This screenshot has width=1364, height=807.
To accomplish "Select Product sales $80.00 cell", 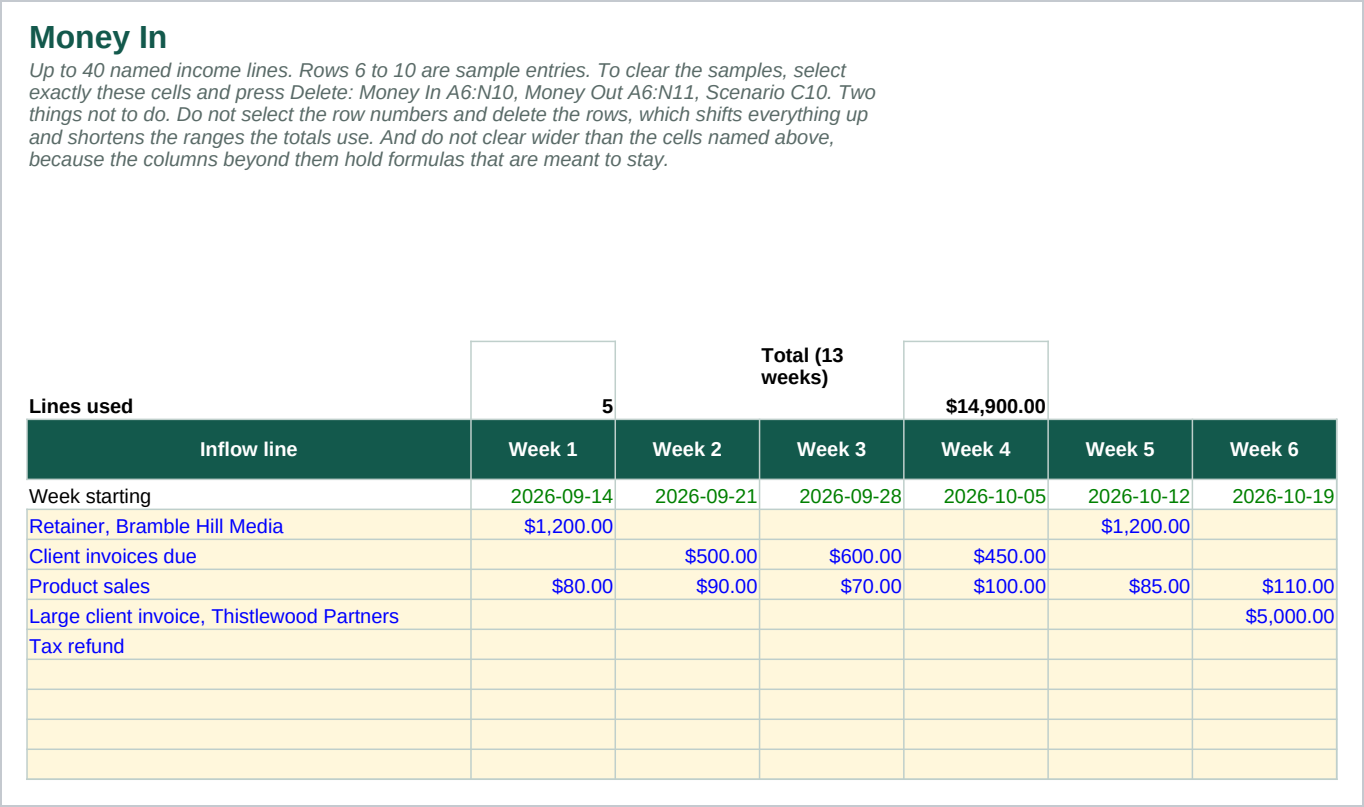I will [543, 586].
